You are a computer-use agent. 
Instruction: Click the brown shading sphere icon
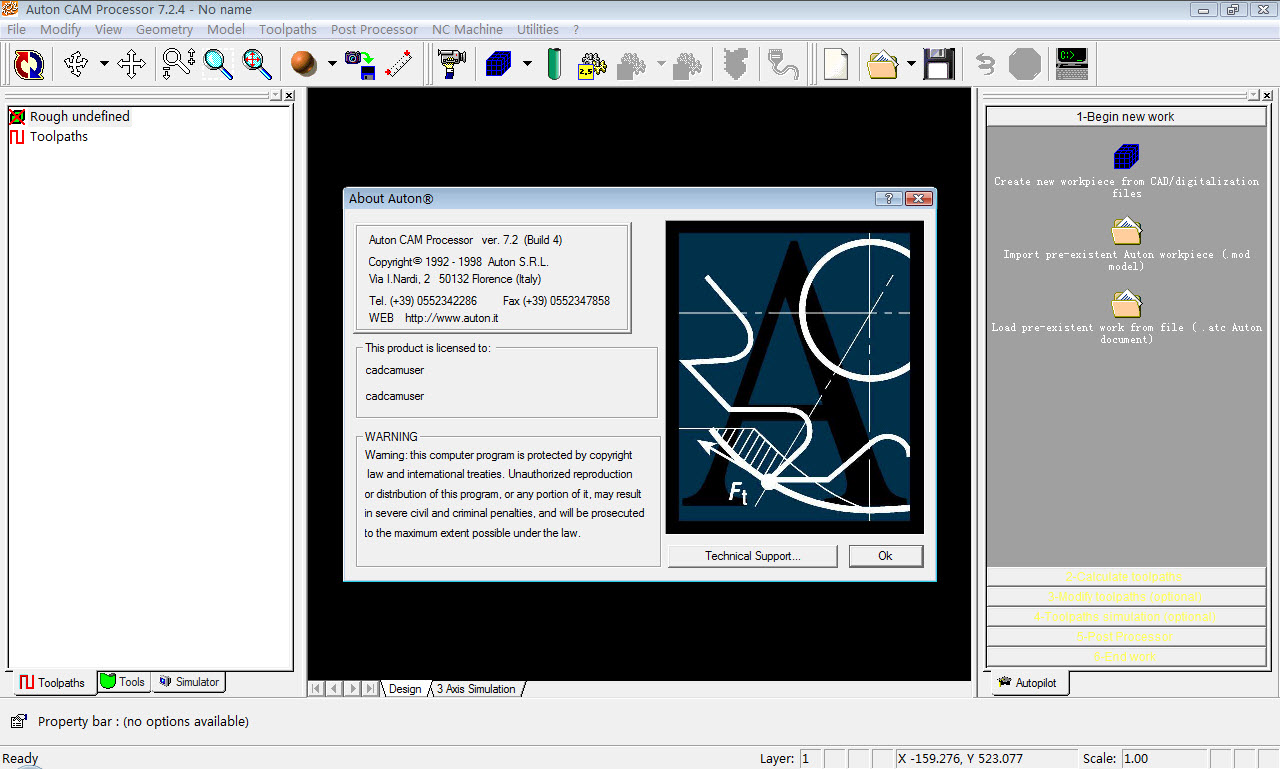[303, 65]
